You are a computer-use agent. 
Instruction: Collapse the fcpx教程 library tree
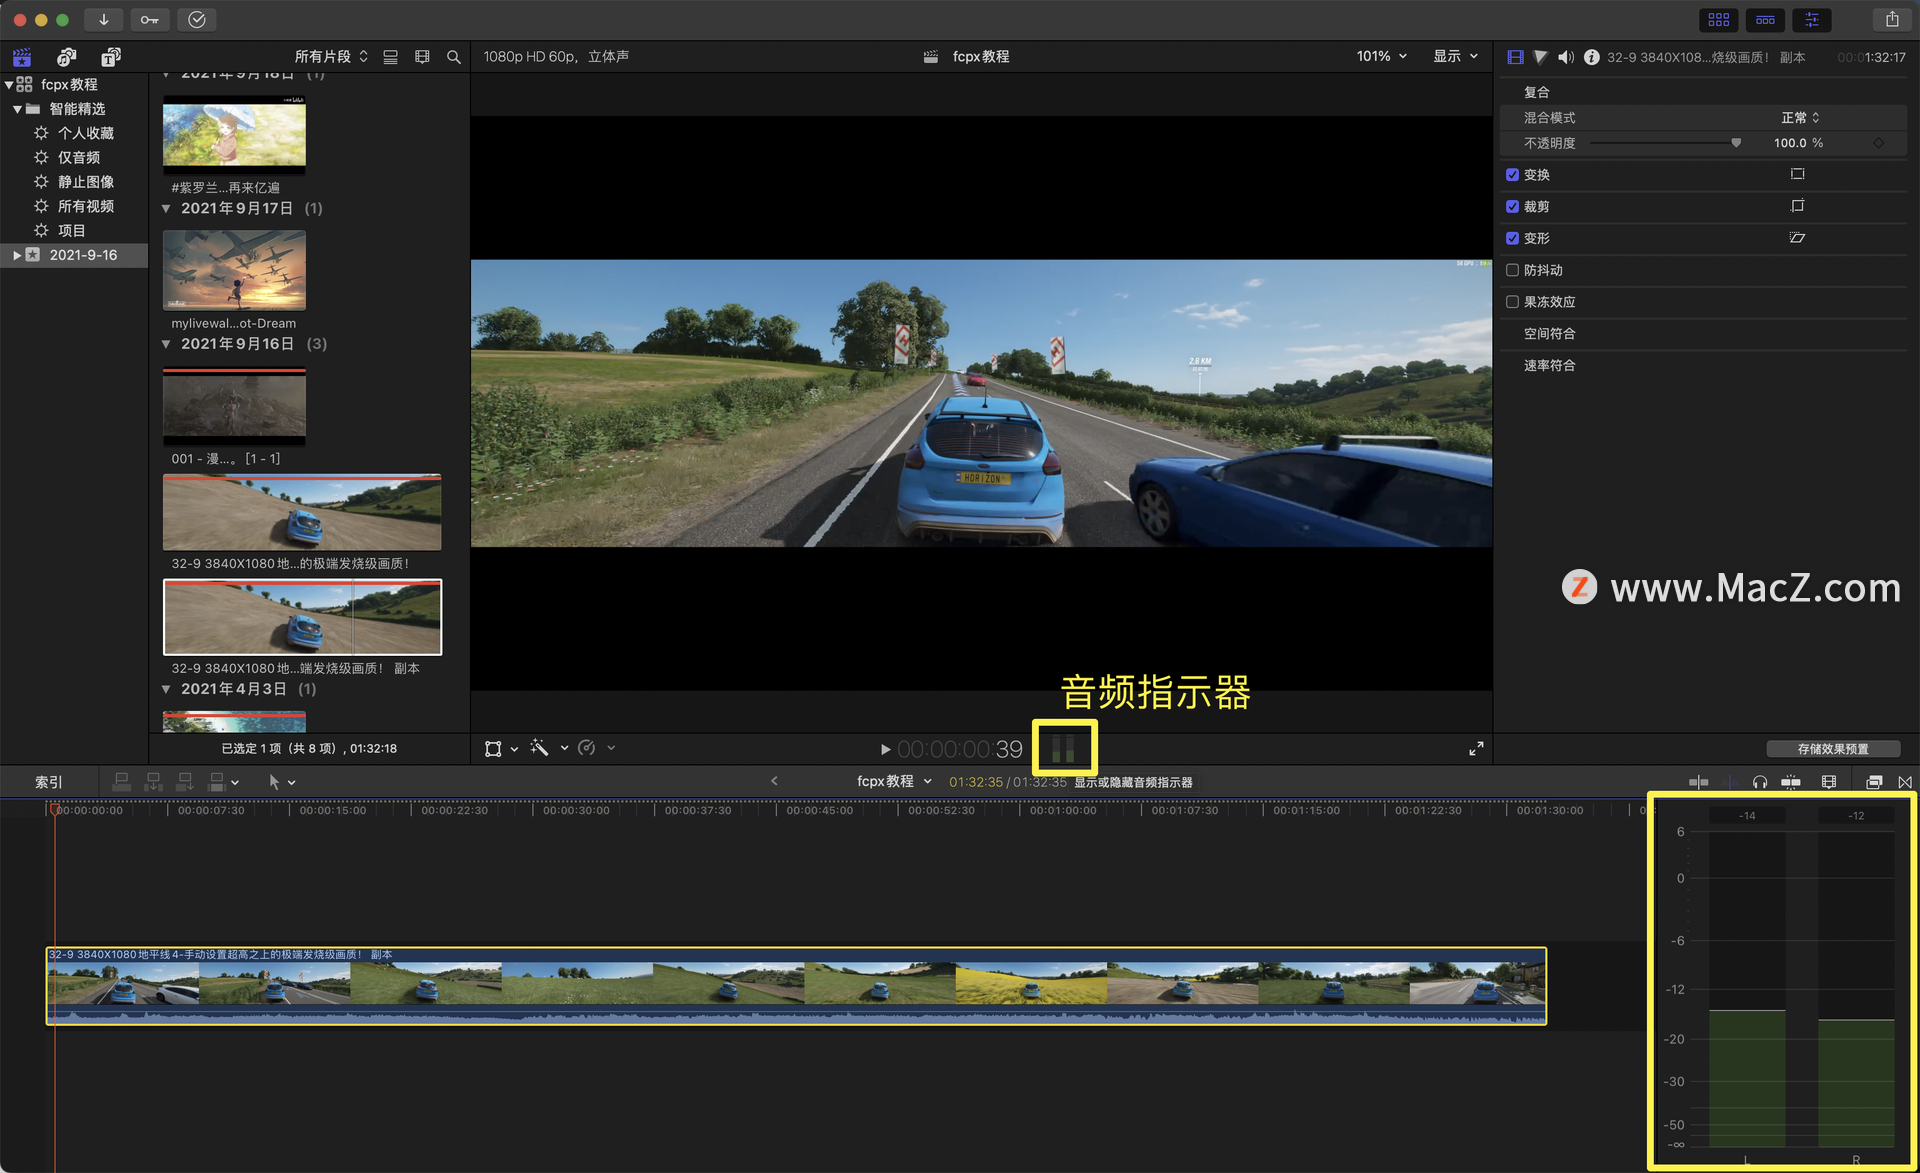tap(9, 85)
